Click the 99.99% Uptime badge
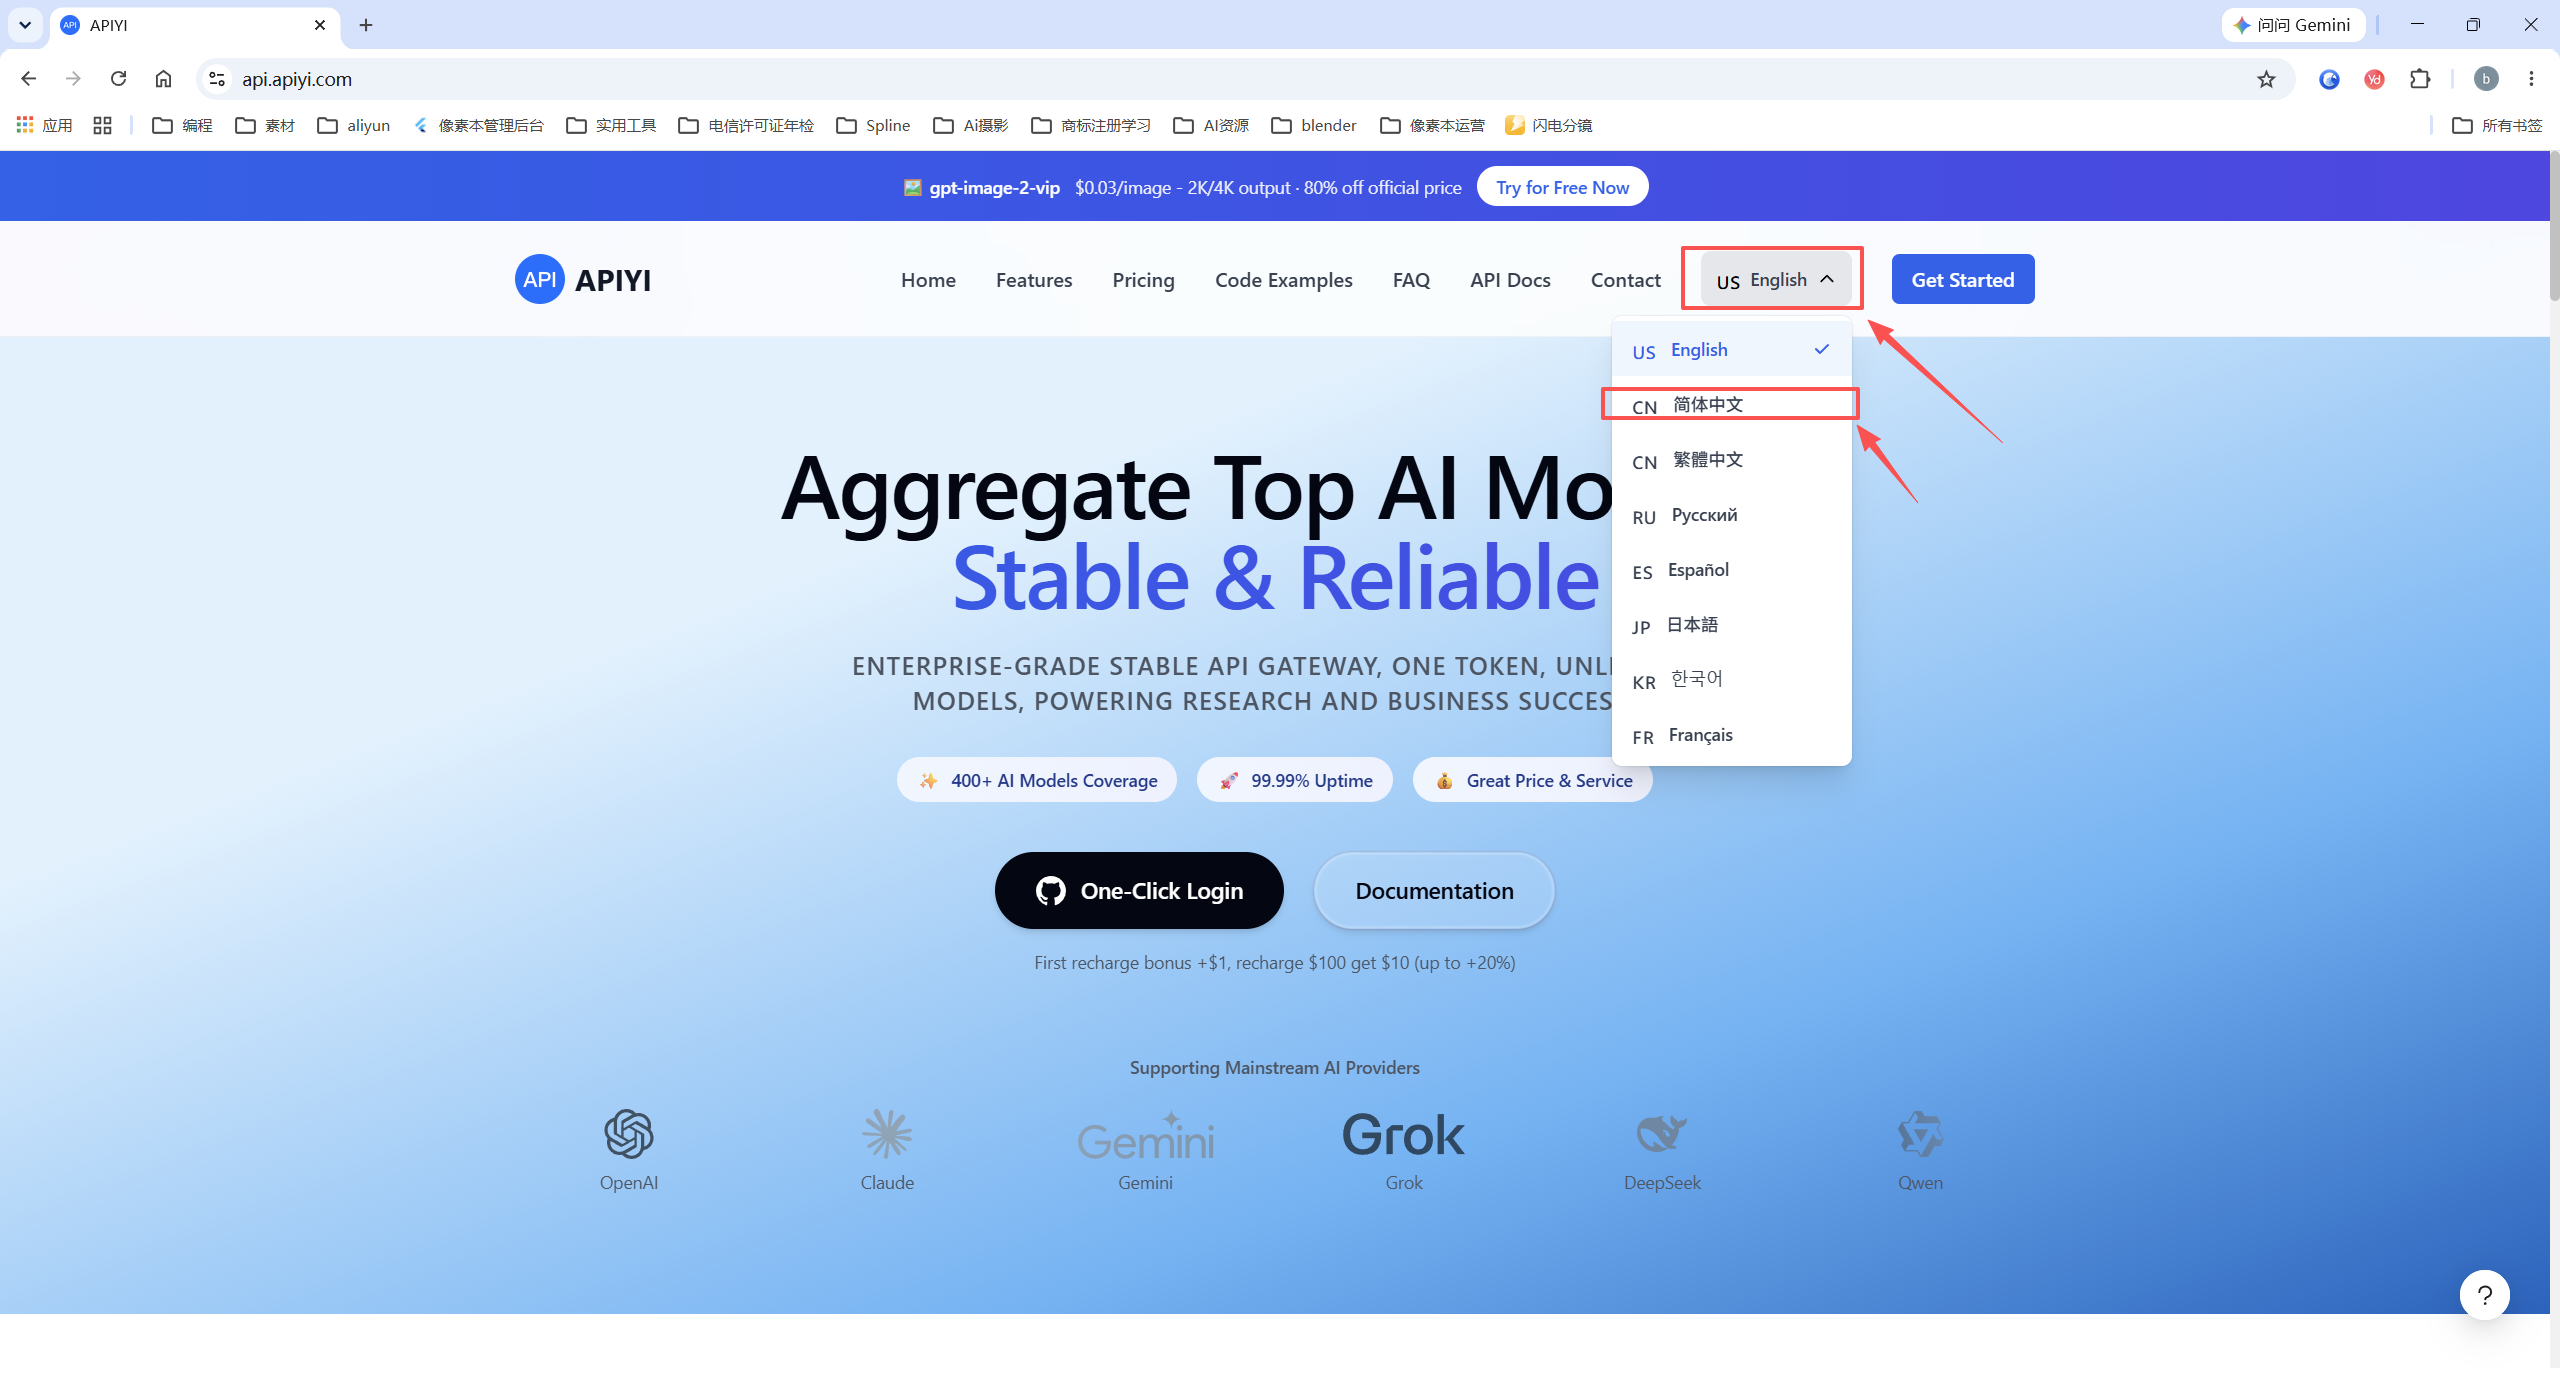The image size is (2560, 1380). (1295, 780)
